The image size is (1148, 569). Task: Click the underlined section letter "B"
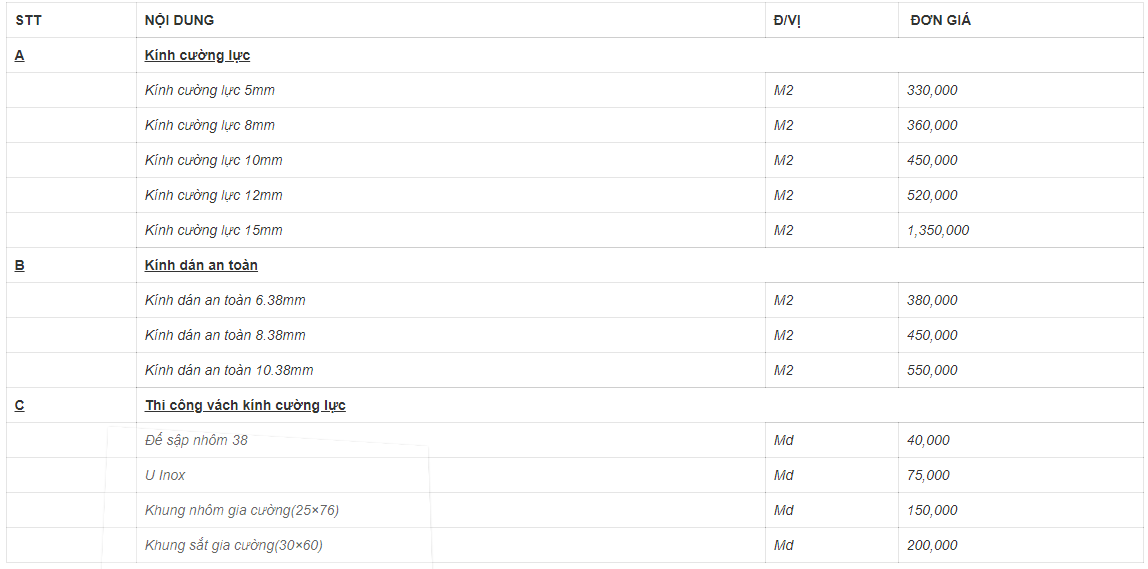[x=20, y=265]
